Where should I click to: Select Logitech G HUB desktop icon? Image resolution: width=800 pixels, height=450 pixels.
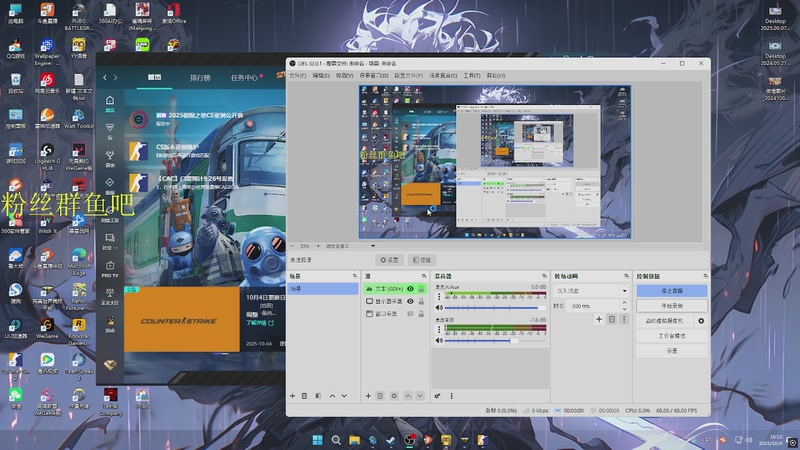[x=47, y=156]
